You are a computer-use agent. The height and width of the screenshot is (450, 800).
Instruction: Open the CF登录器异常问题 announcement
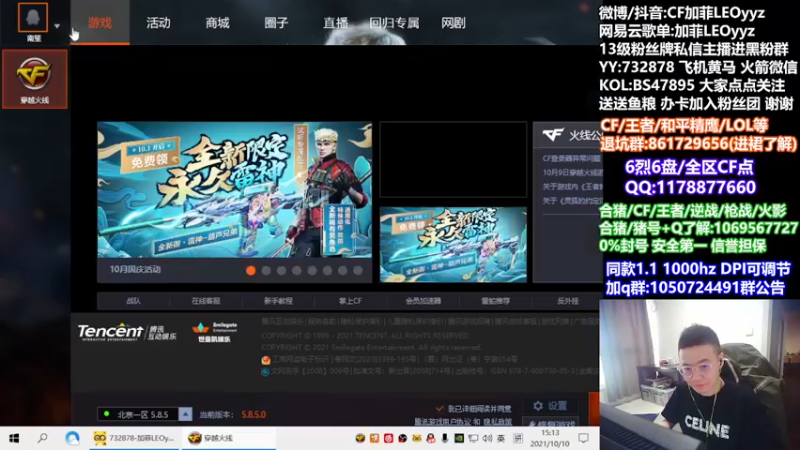coord(571,159)
